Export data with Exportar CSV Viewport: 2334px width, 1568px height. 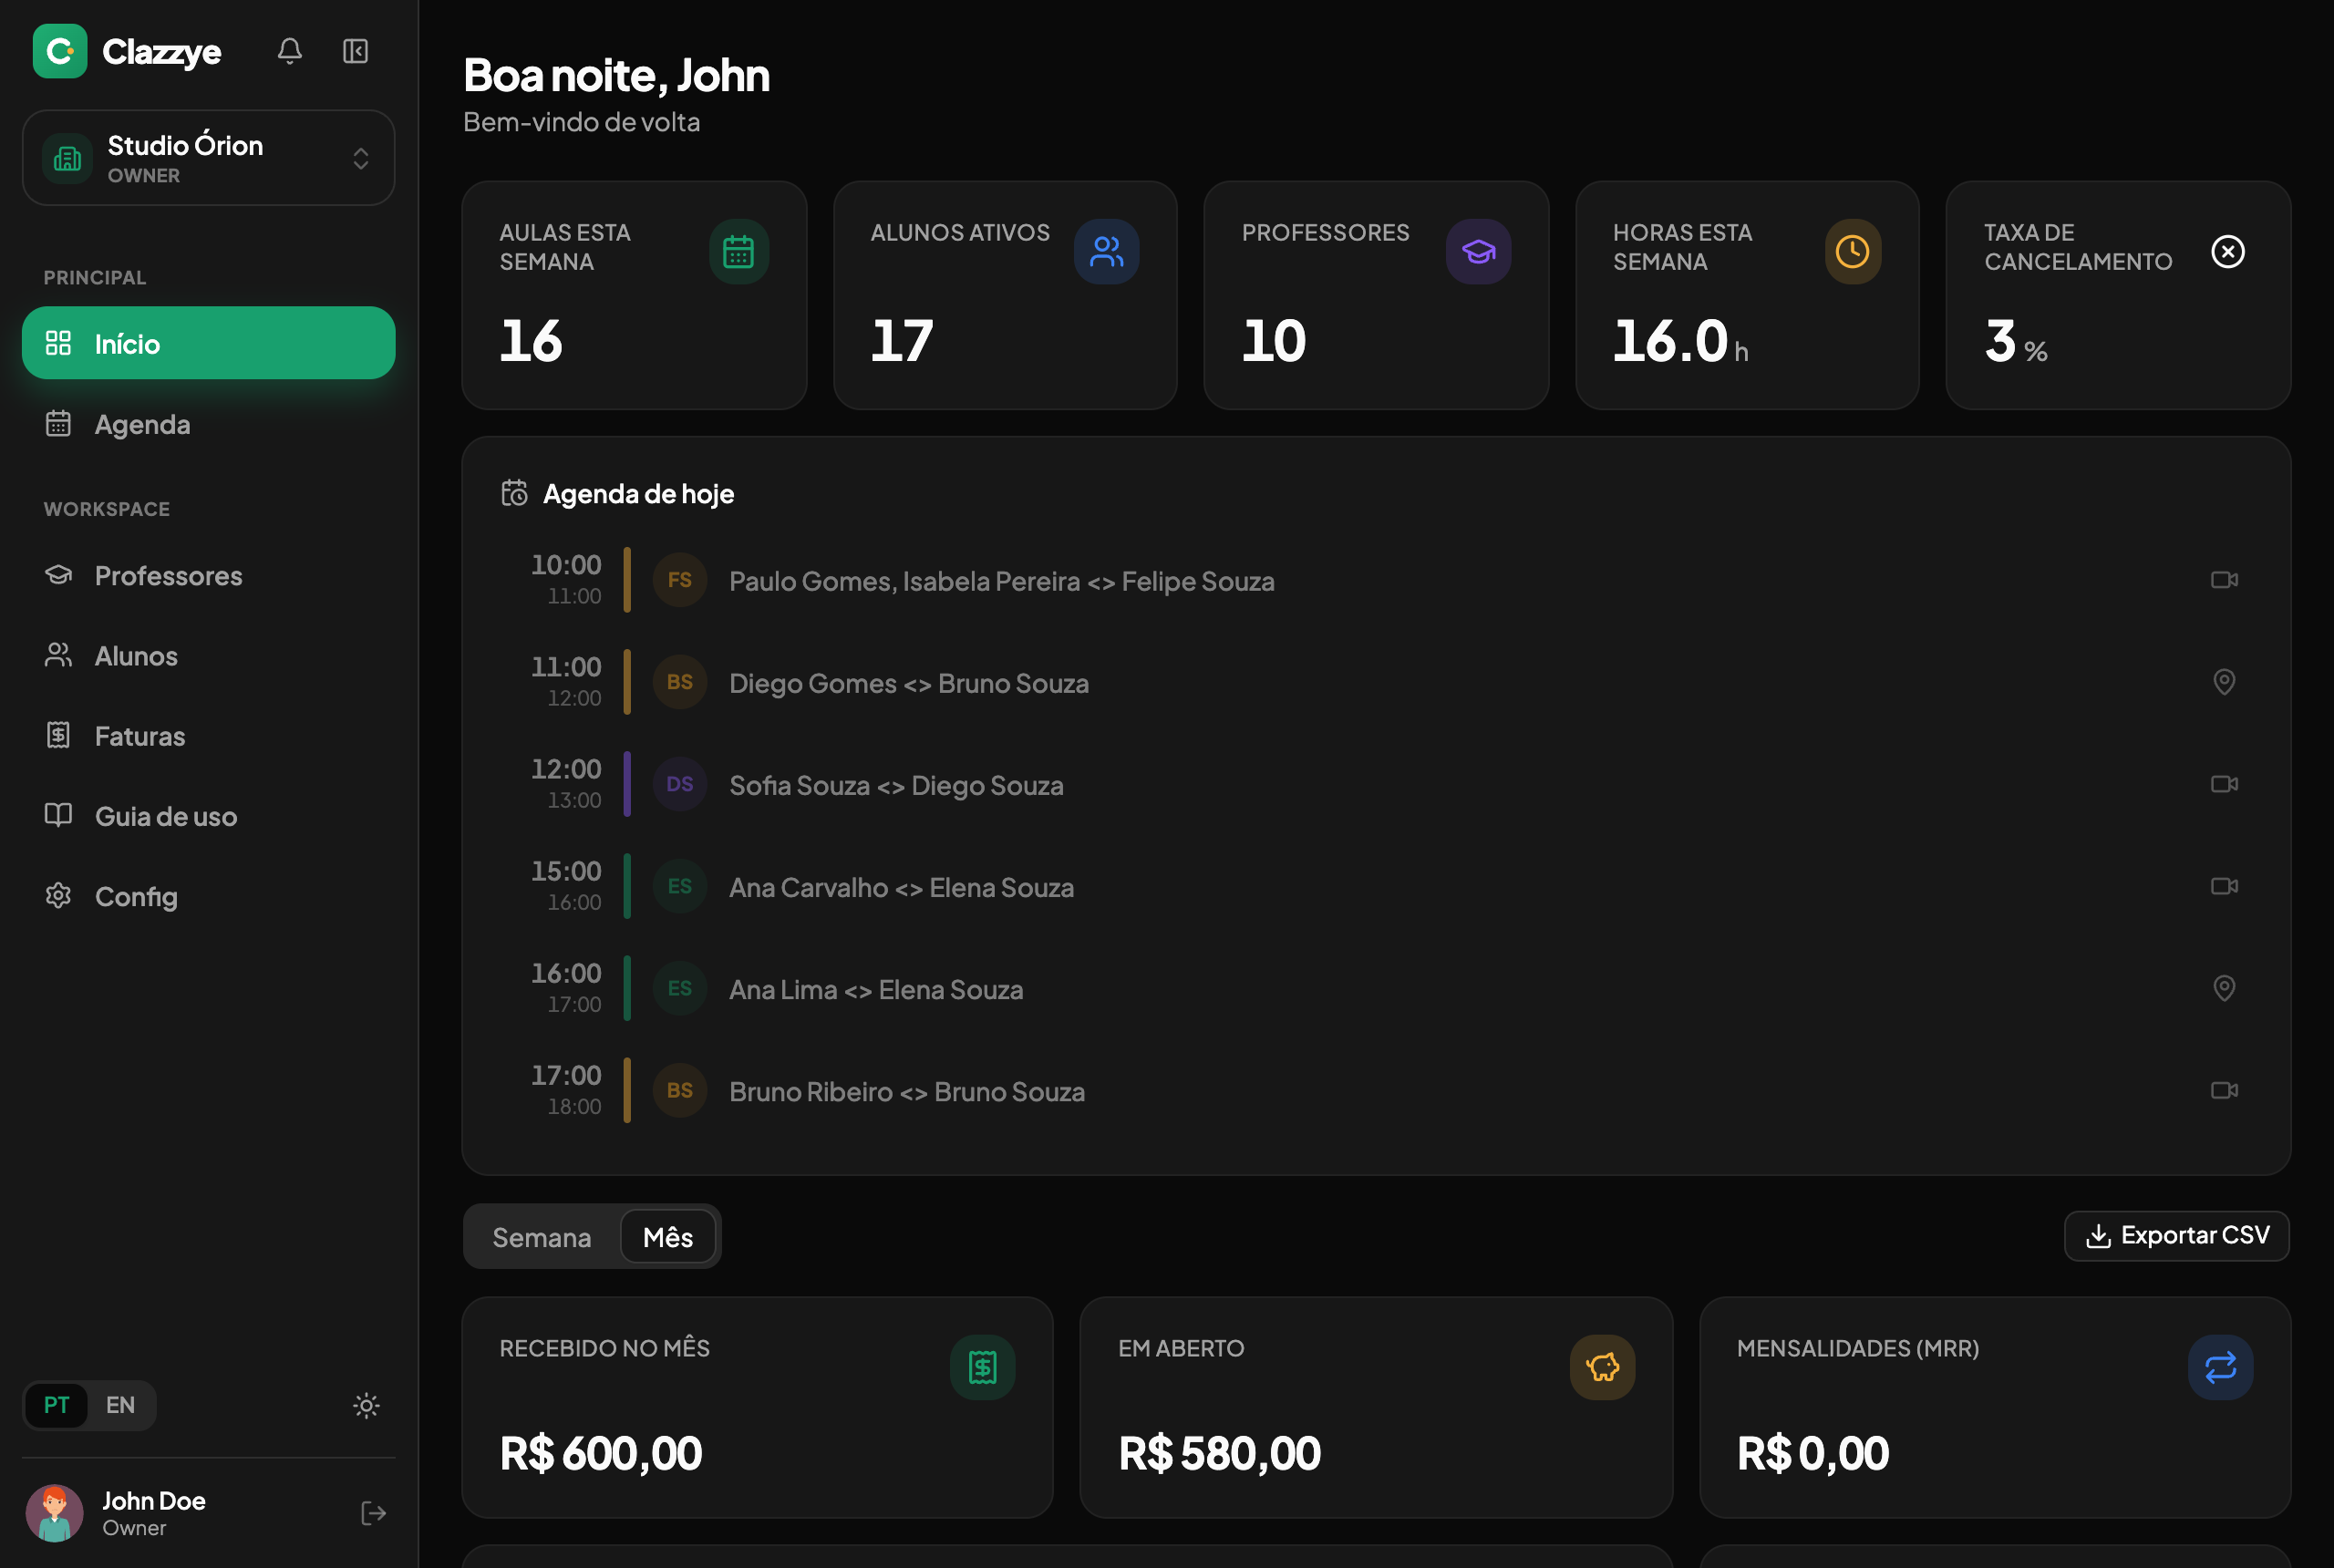[2176, 1236]
